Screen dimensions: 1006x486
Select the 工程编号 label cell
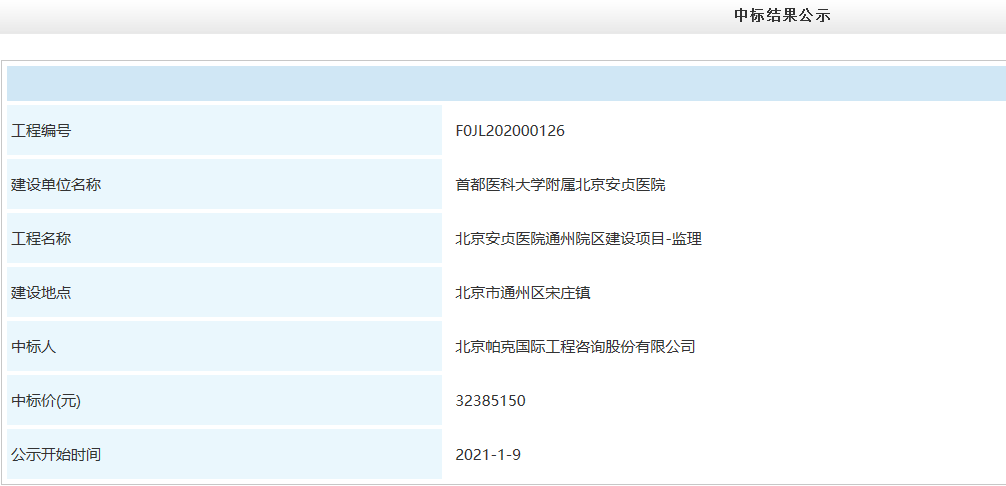point(225,130)
